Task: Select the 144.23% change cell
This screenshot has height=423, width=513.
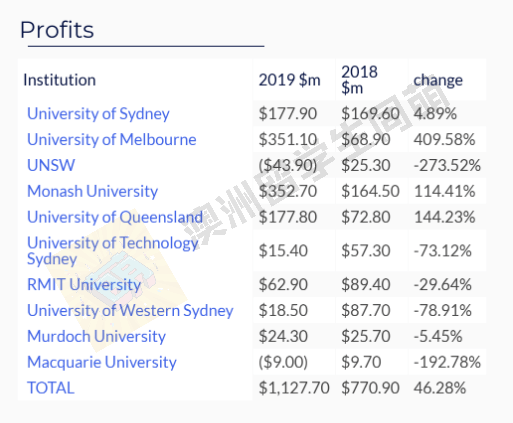Action: 444,217
